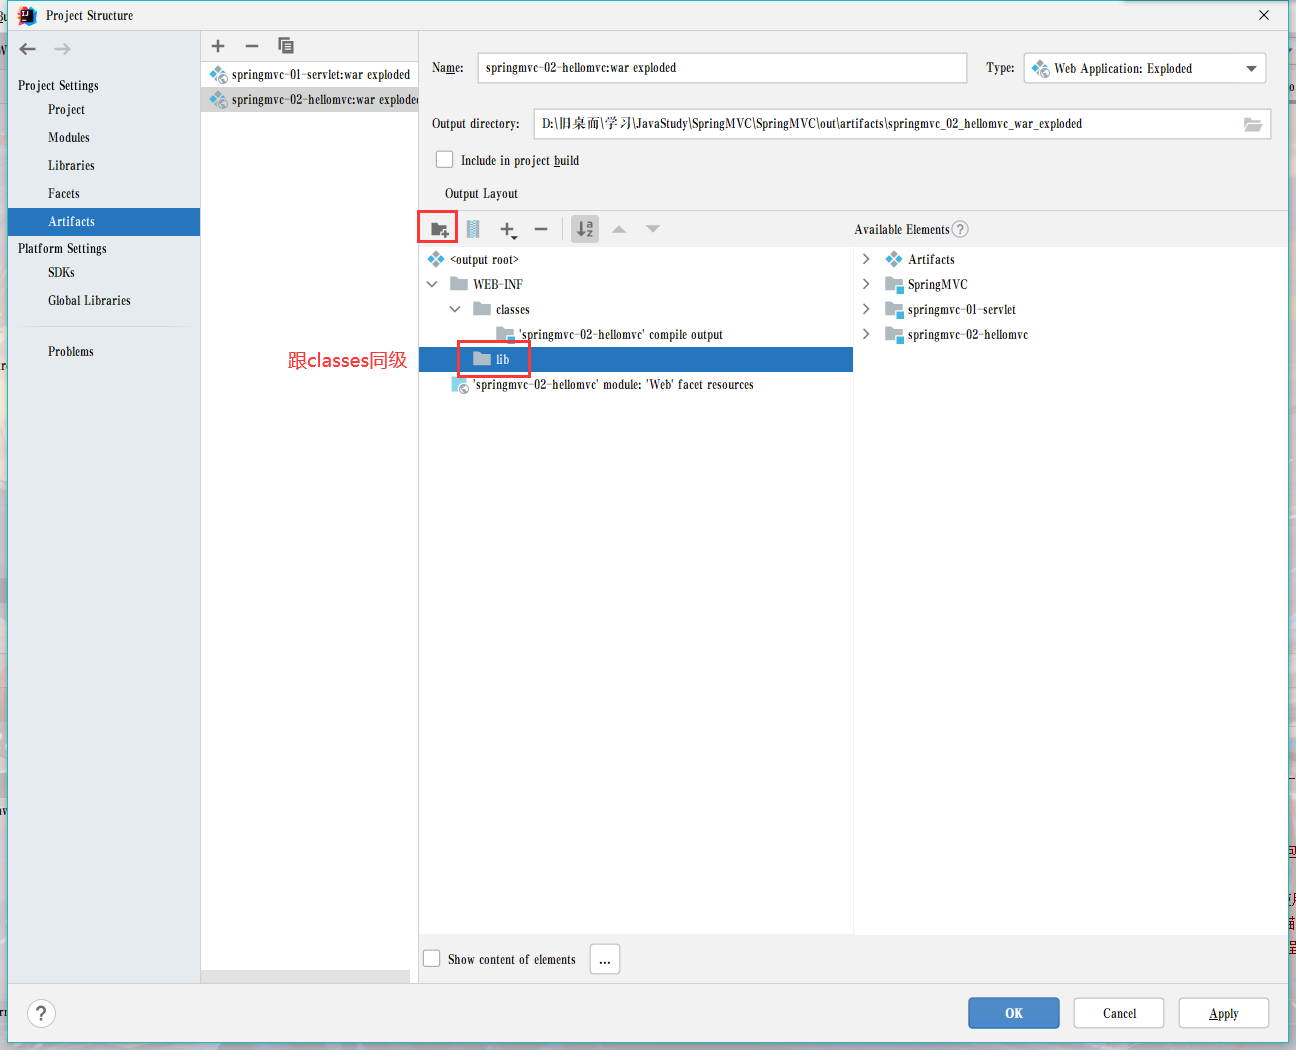Click the Apply button
1296x1050 pixels.
1223,1013
